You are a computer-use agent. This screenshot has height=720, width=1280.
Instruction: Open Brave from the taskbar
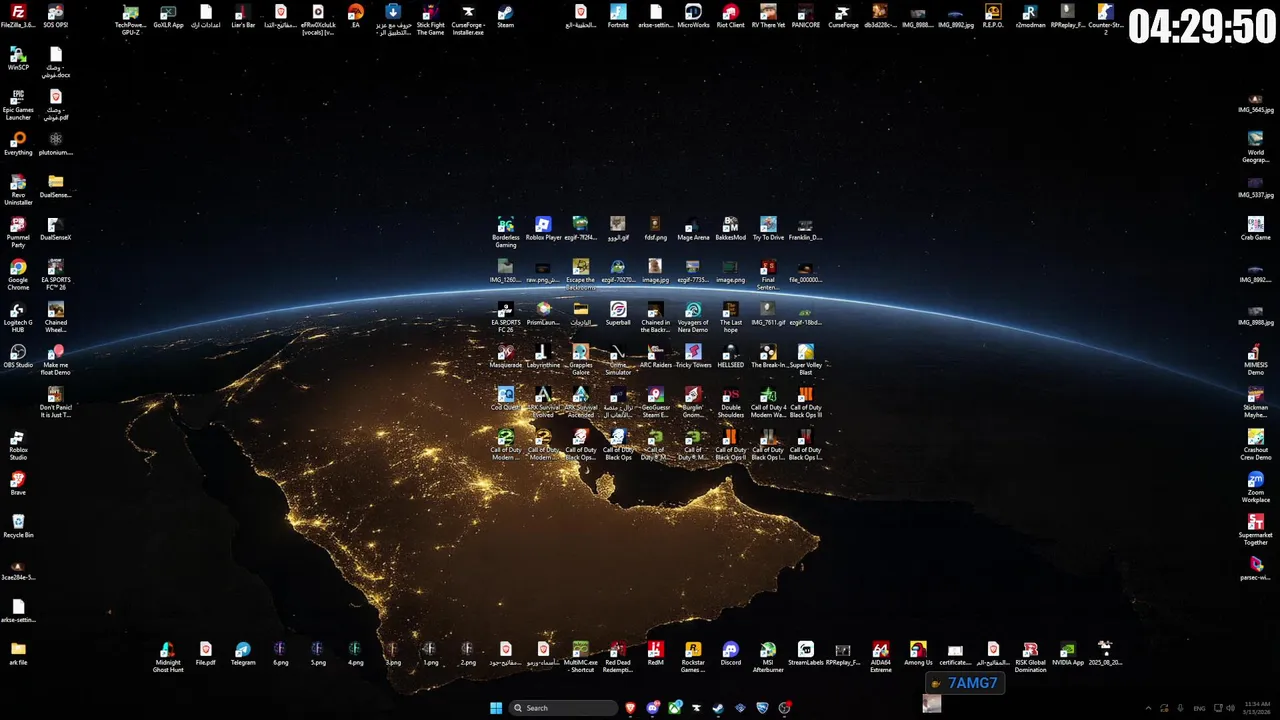point(631,708)
